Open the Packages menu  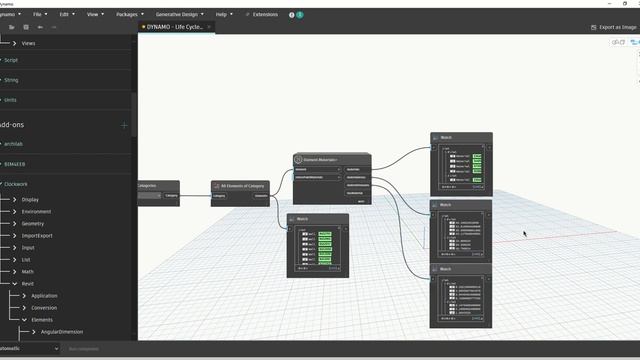tap(130, 14)
